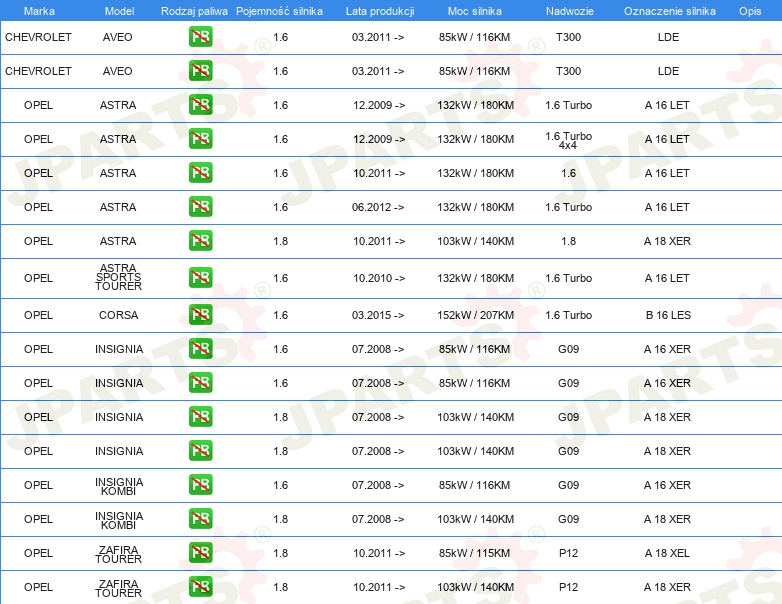Image resolution: width=782 pixels, height=604 pixels.
Task: Click OPEL cell in Astra Sports Tourer row
Action: [38, 278]
